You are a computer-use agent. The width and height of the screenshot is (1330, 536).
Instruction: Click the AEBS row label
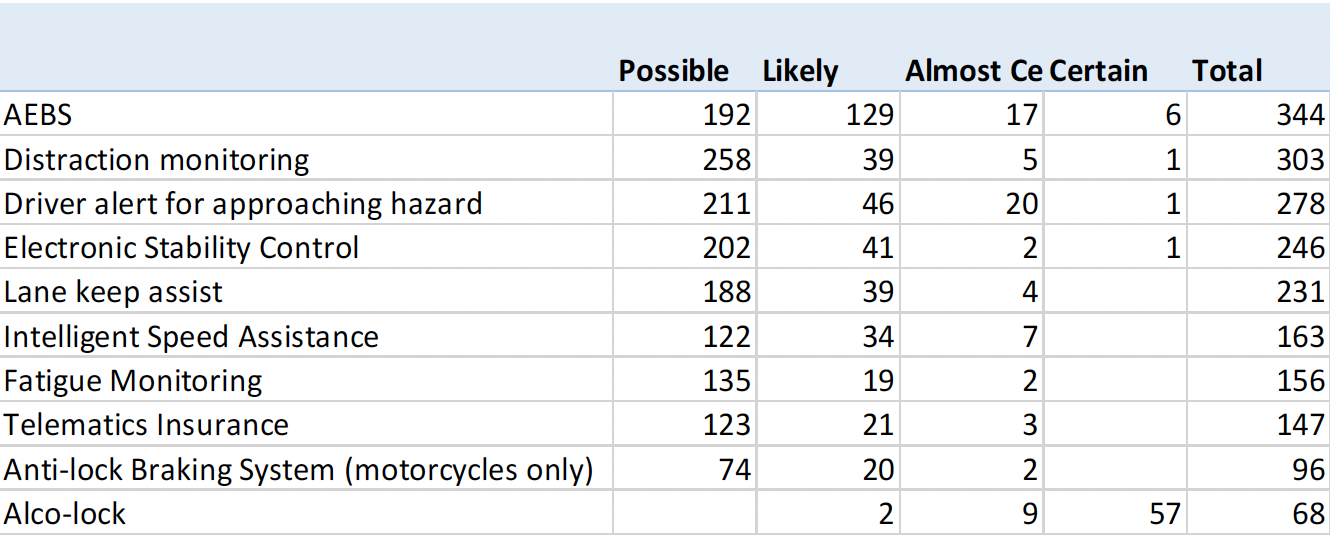[38, 115]
